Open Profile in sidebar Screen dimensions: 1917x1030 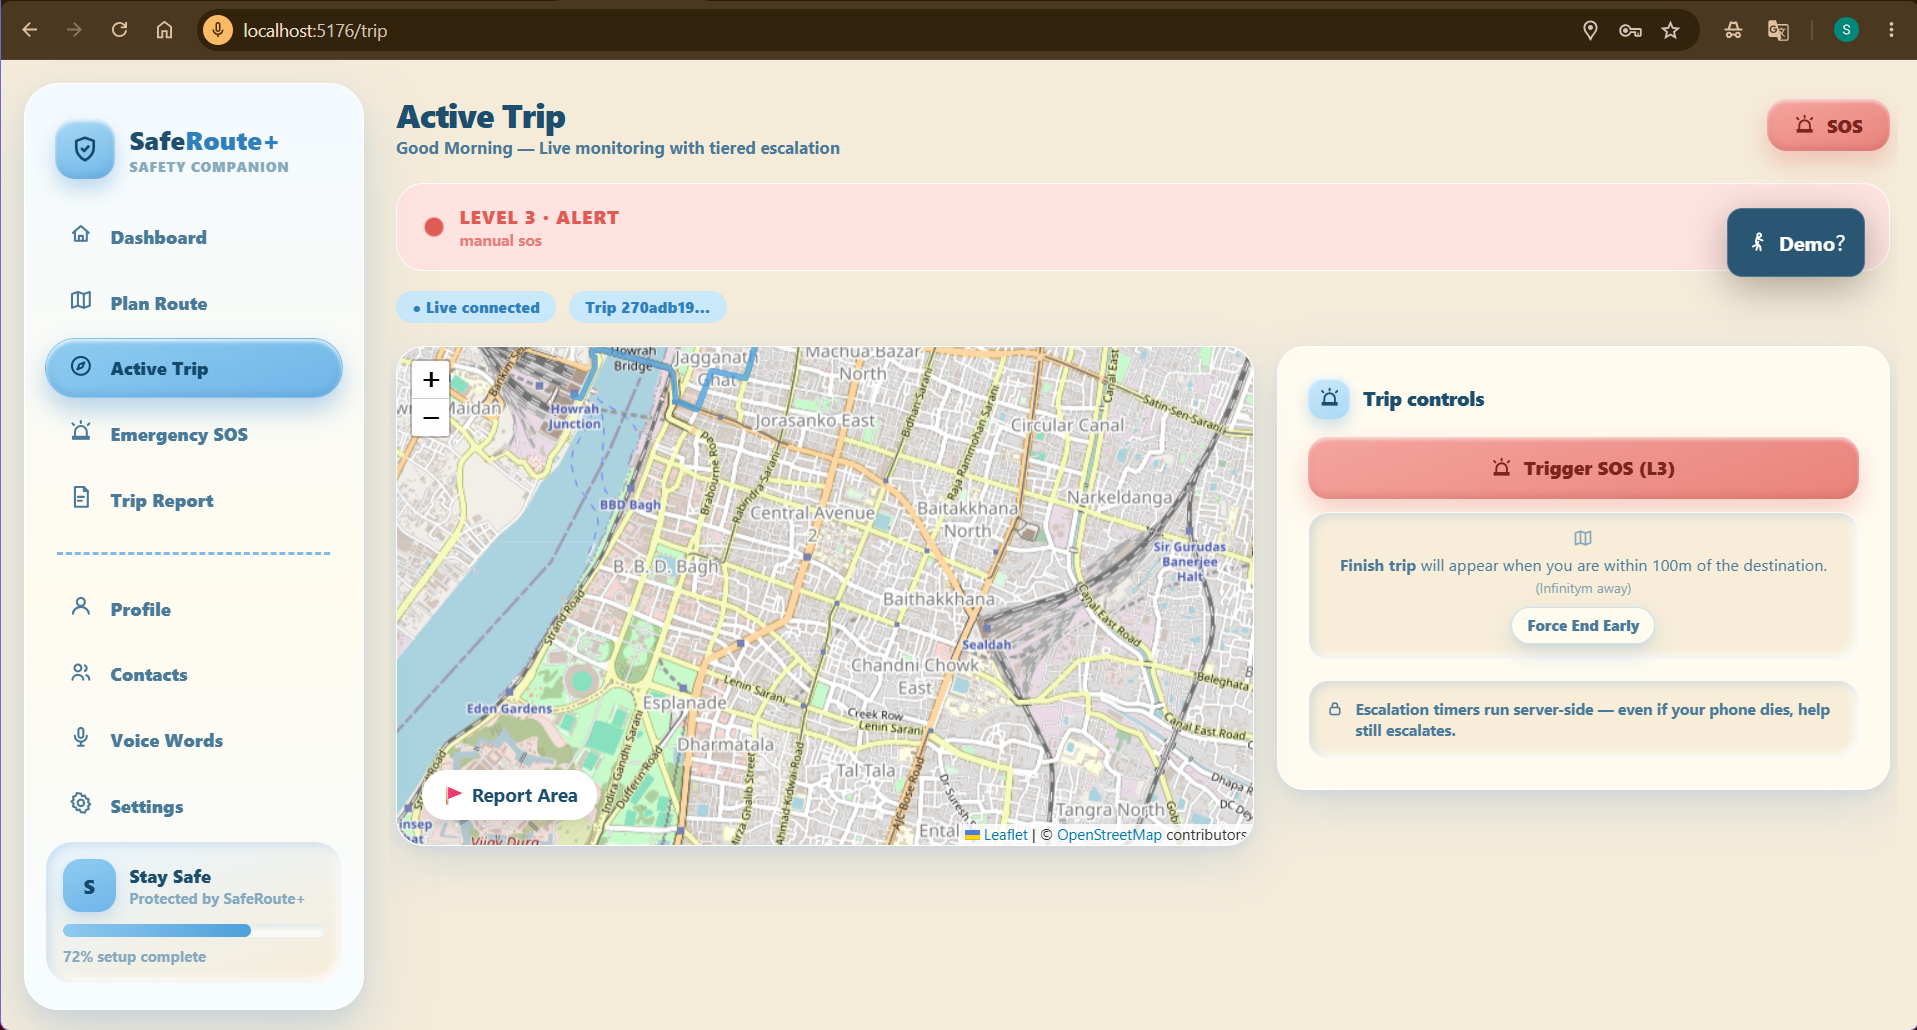(x=193, y=609)
